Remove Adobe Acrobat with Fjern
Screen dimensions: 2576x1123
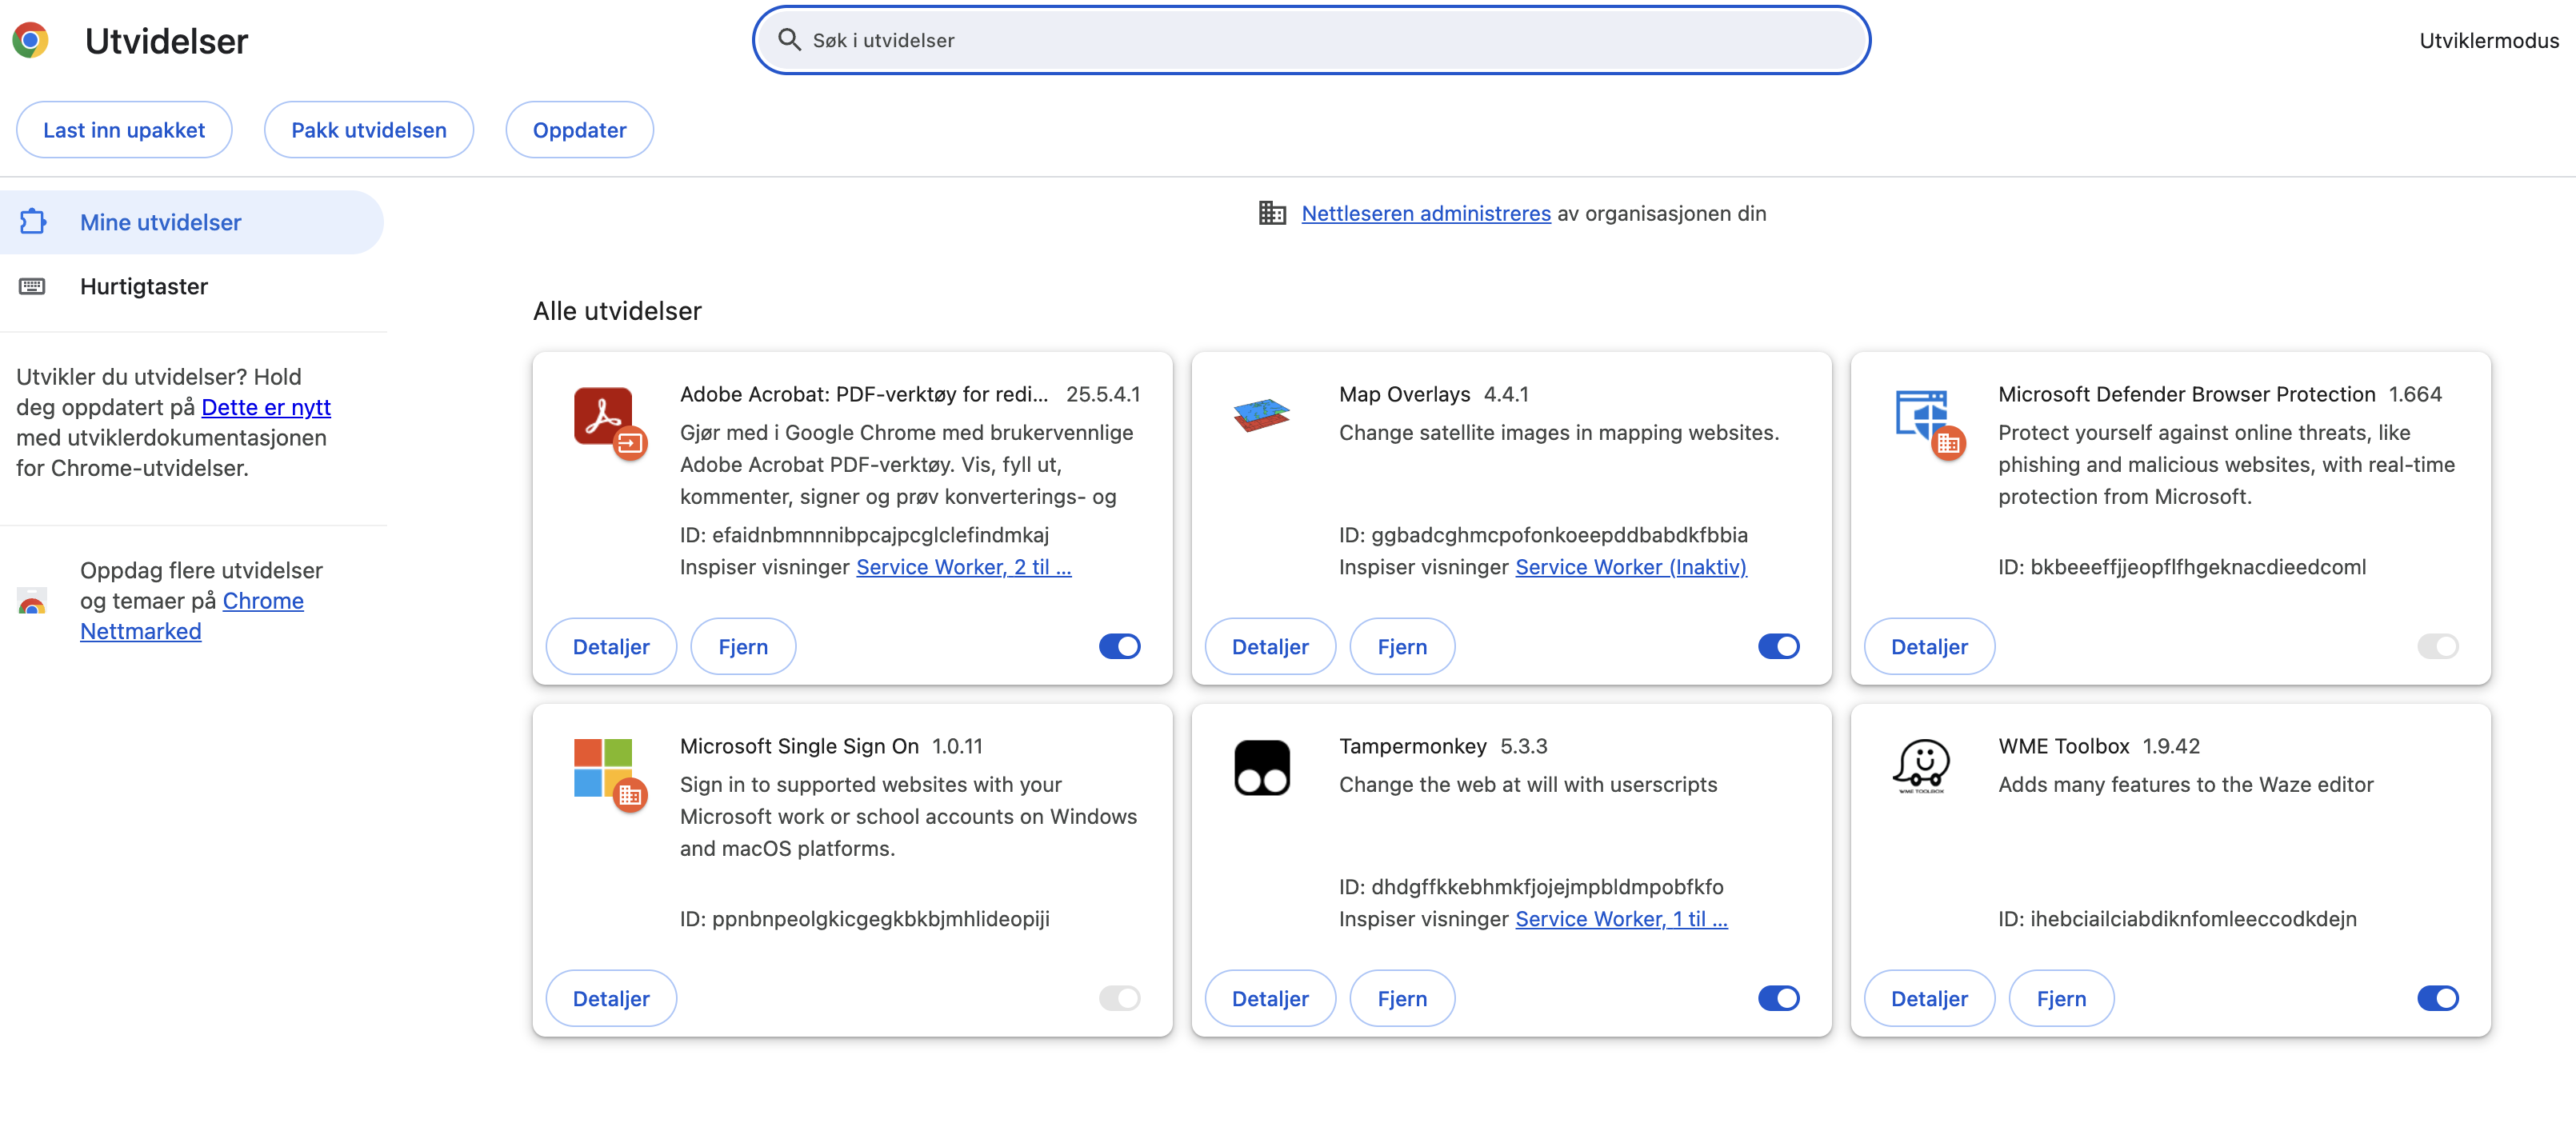pyautogui.click(x=743, y=647)
